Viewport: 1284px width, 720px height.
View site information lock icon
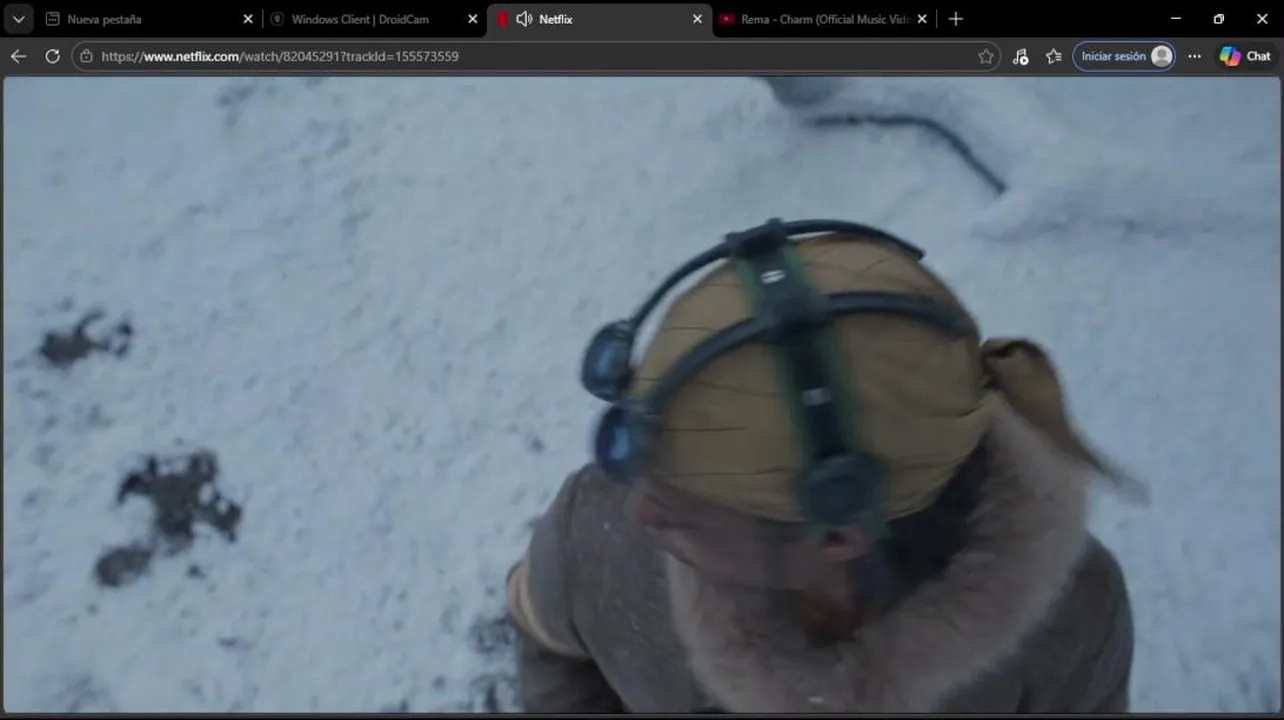(86, 56)
